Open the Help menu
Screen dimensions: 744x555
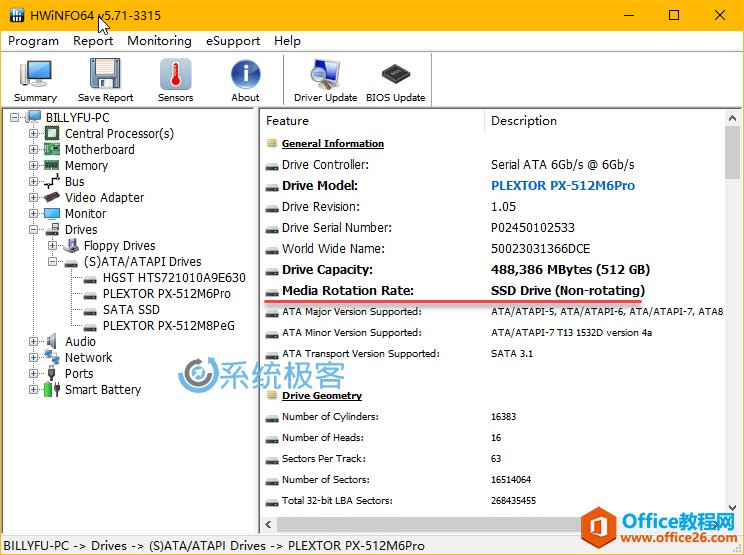tap(287, 41)
